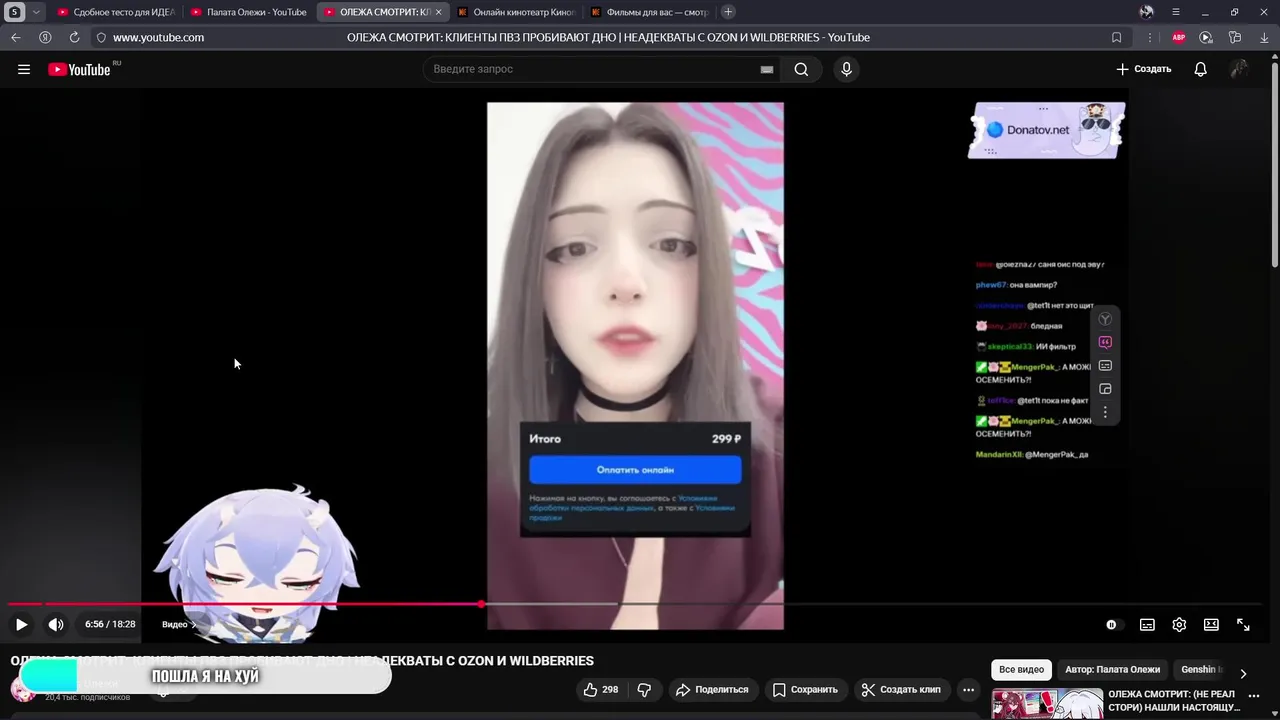Open side panel three-dot menu
Image resolution: width=1280 pixels, height=720 pixels.
click(1105, 412)
